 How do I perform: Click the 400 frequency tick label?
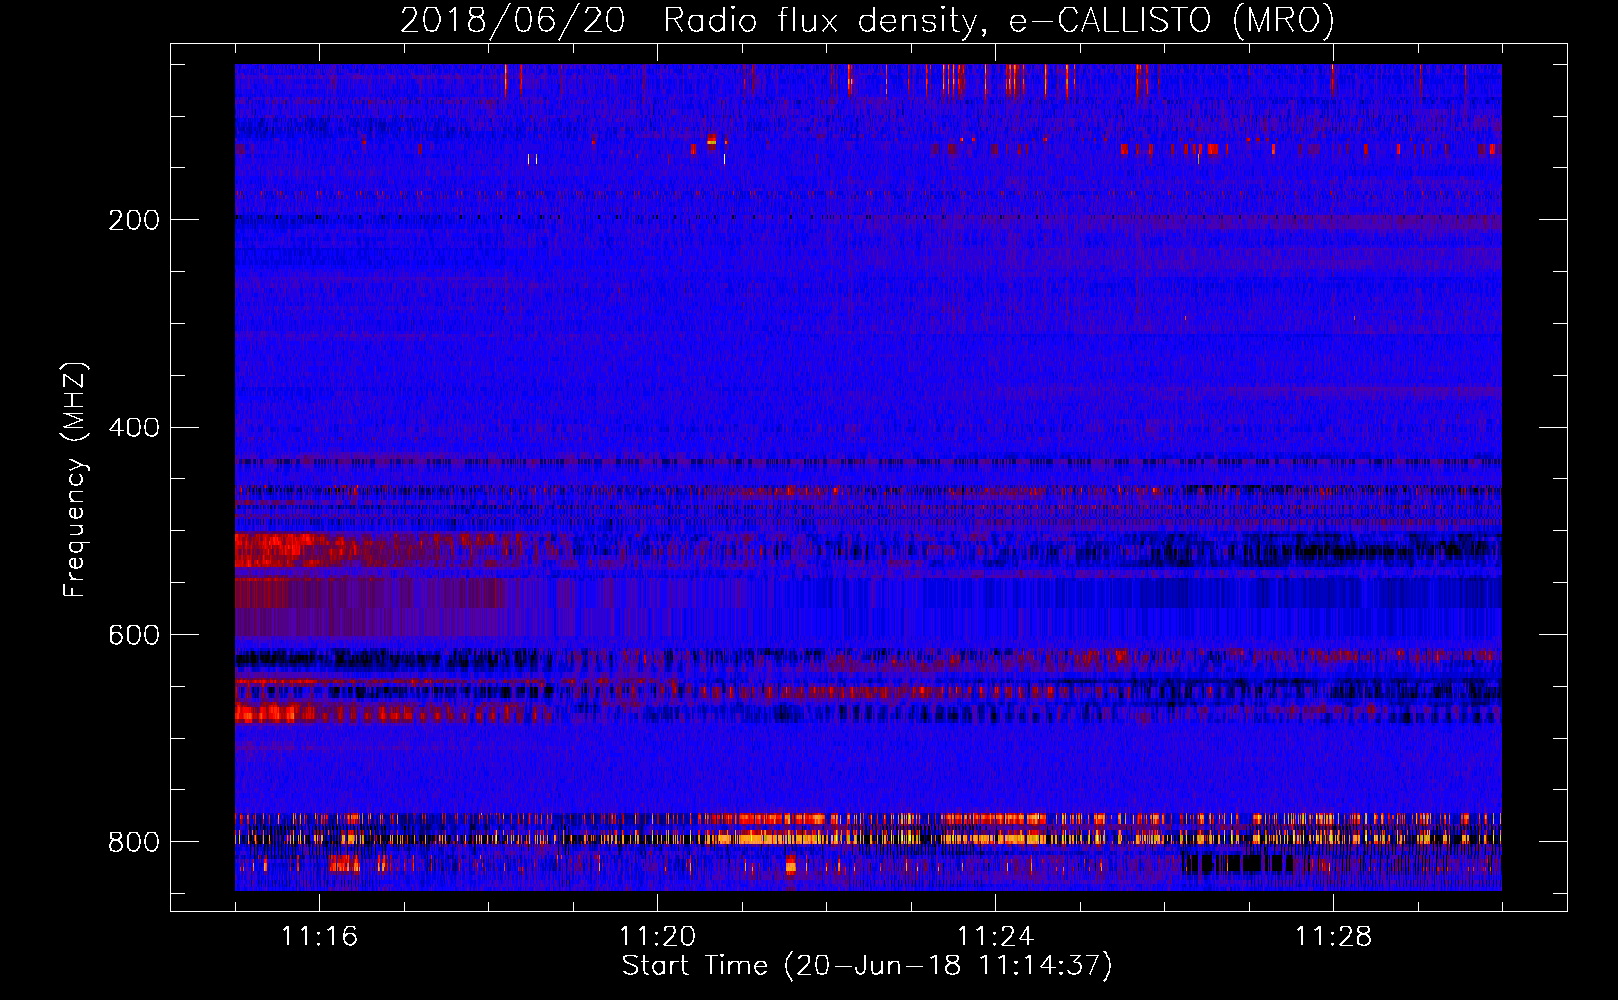click(x=134, y=428)
